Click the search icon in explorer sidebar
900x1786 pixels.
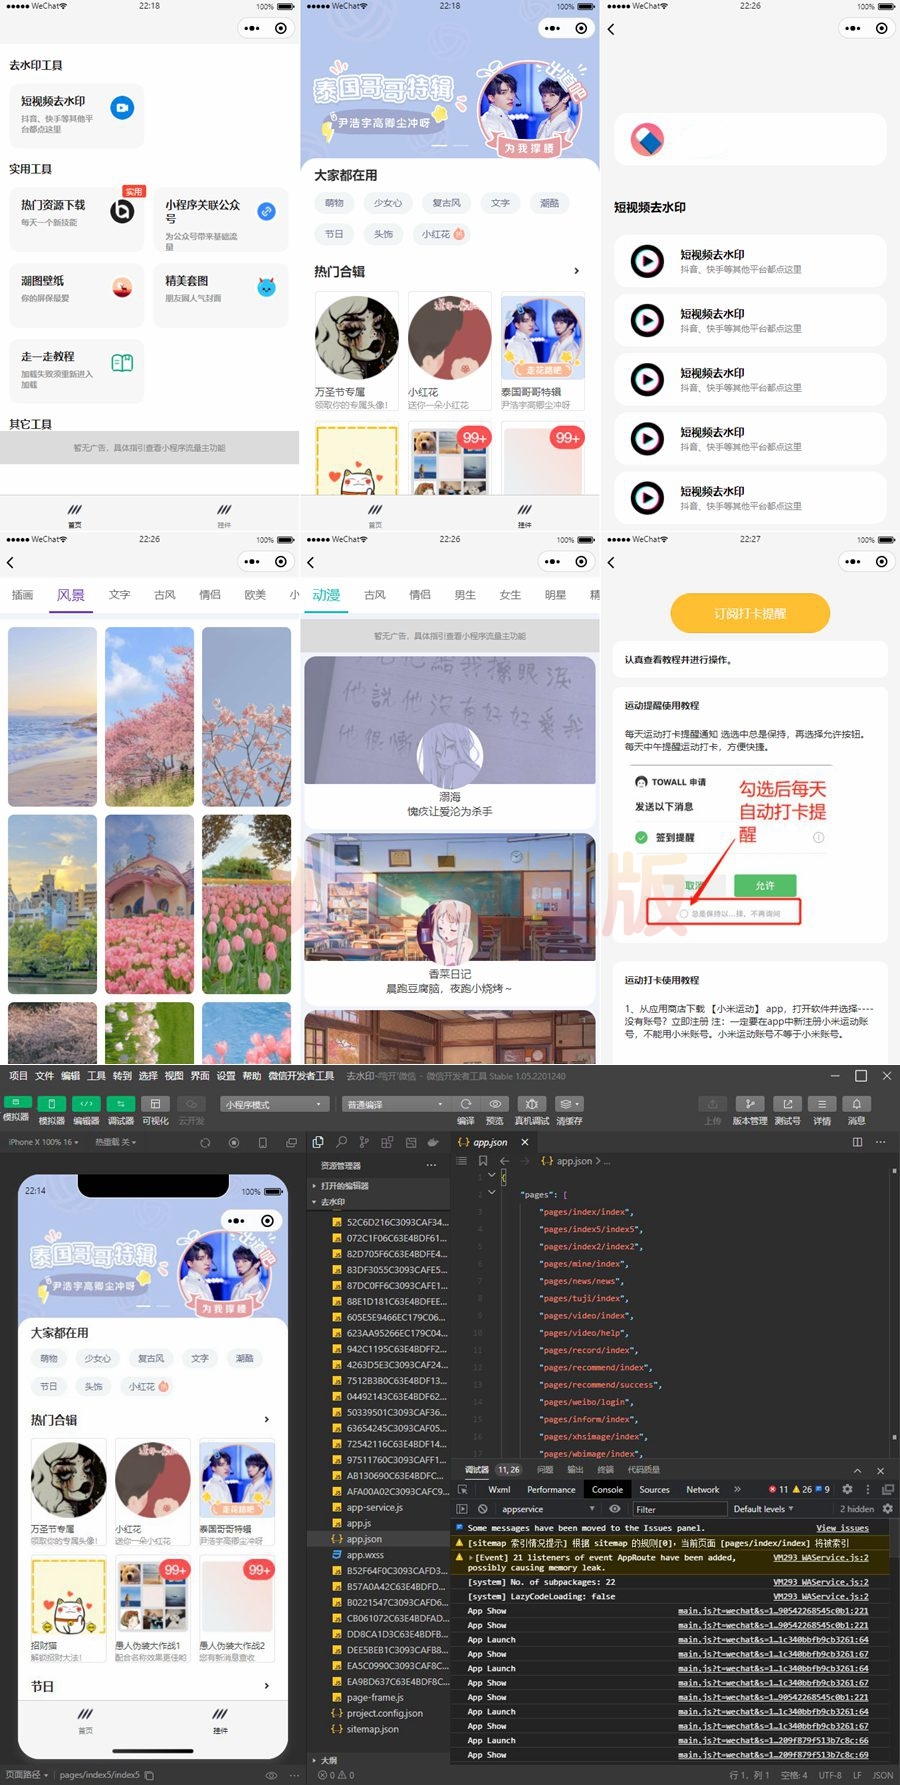coord(341,1142)
